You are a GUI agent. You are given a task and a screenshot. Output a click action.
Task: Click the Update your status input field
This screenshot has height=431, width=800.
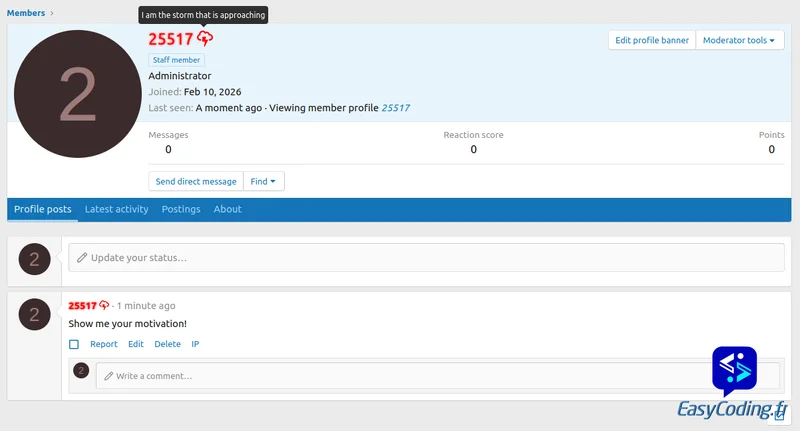(x=427, y=258)
